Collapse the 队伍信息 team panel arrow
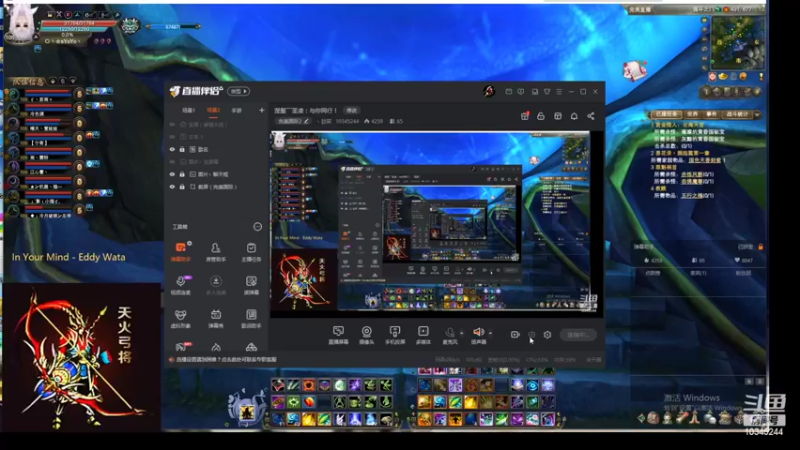The height and width of the screenshot is (450, 800). point(73,81)
